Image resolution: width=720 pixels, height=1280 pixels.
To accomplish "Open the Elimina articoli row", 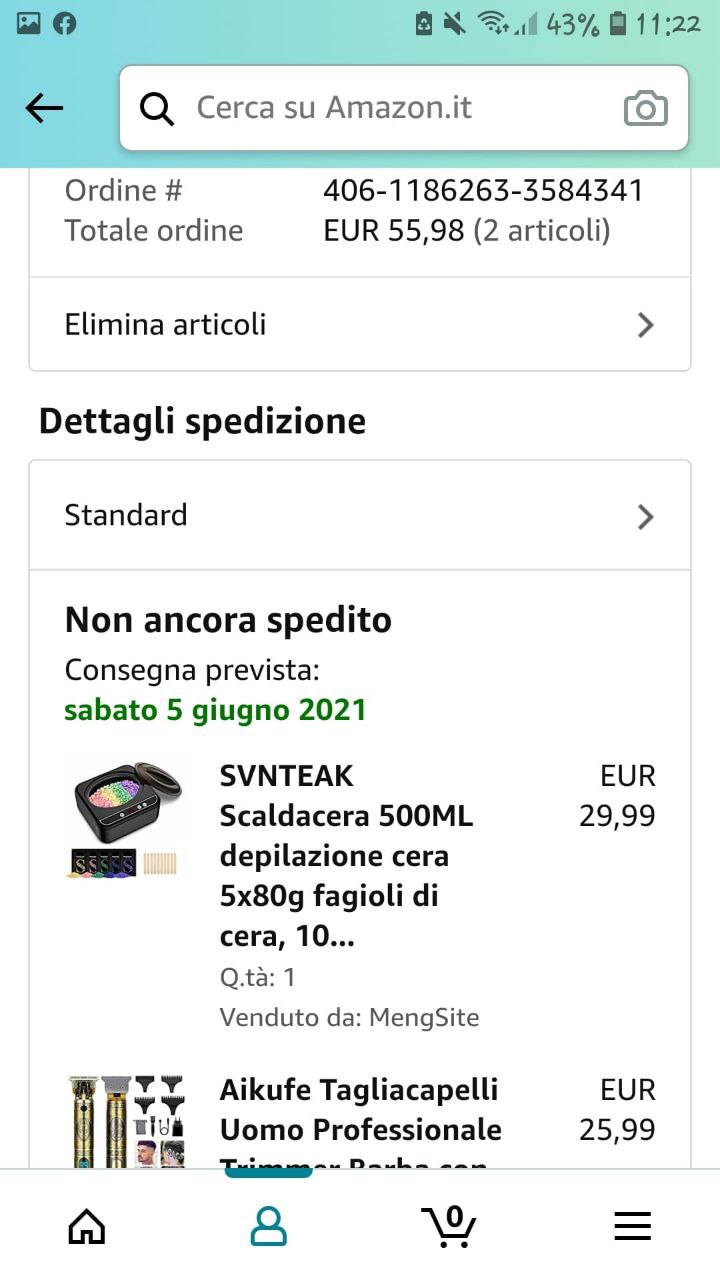I will (360, 324).
